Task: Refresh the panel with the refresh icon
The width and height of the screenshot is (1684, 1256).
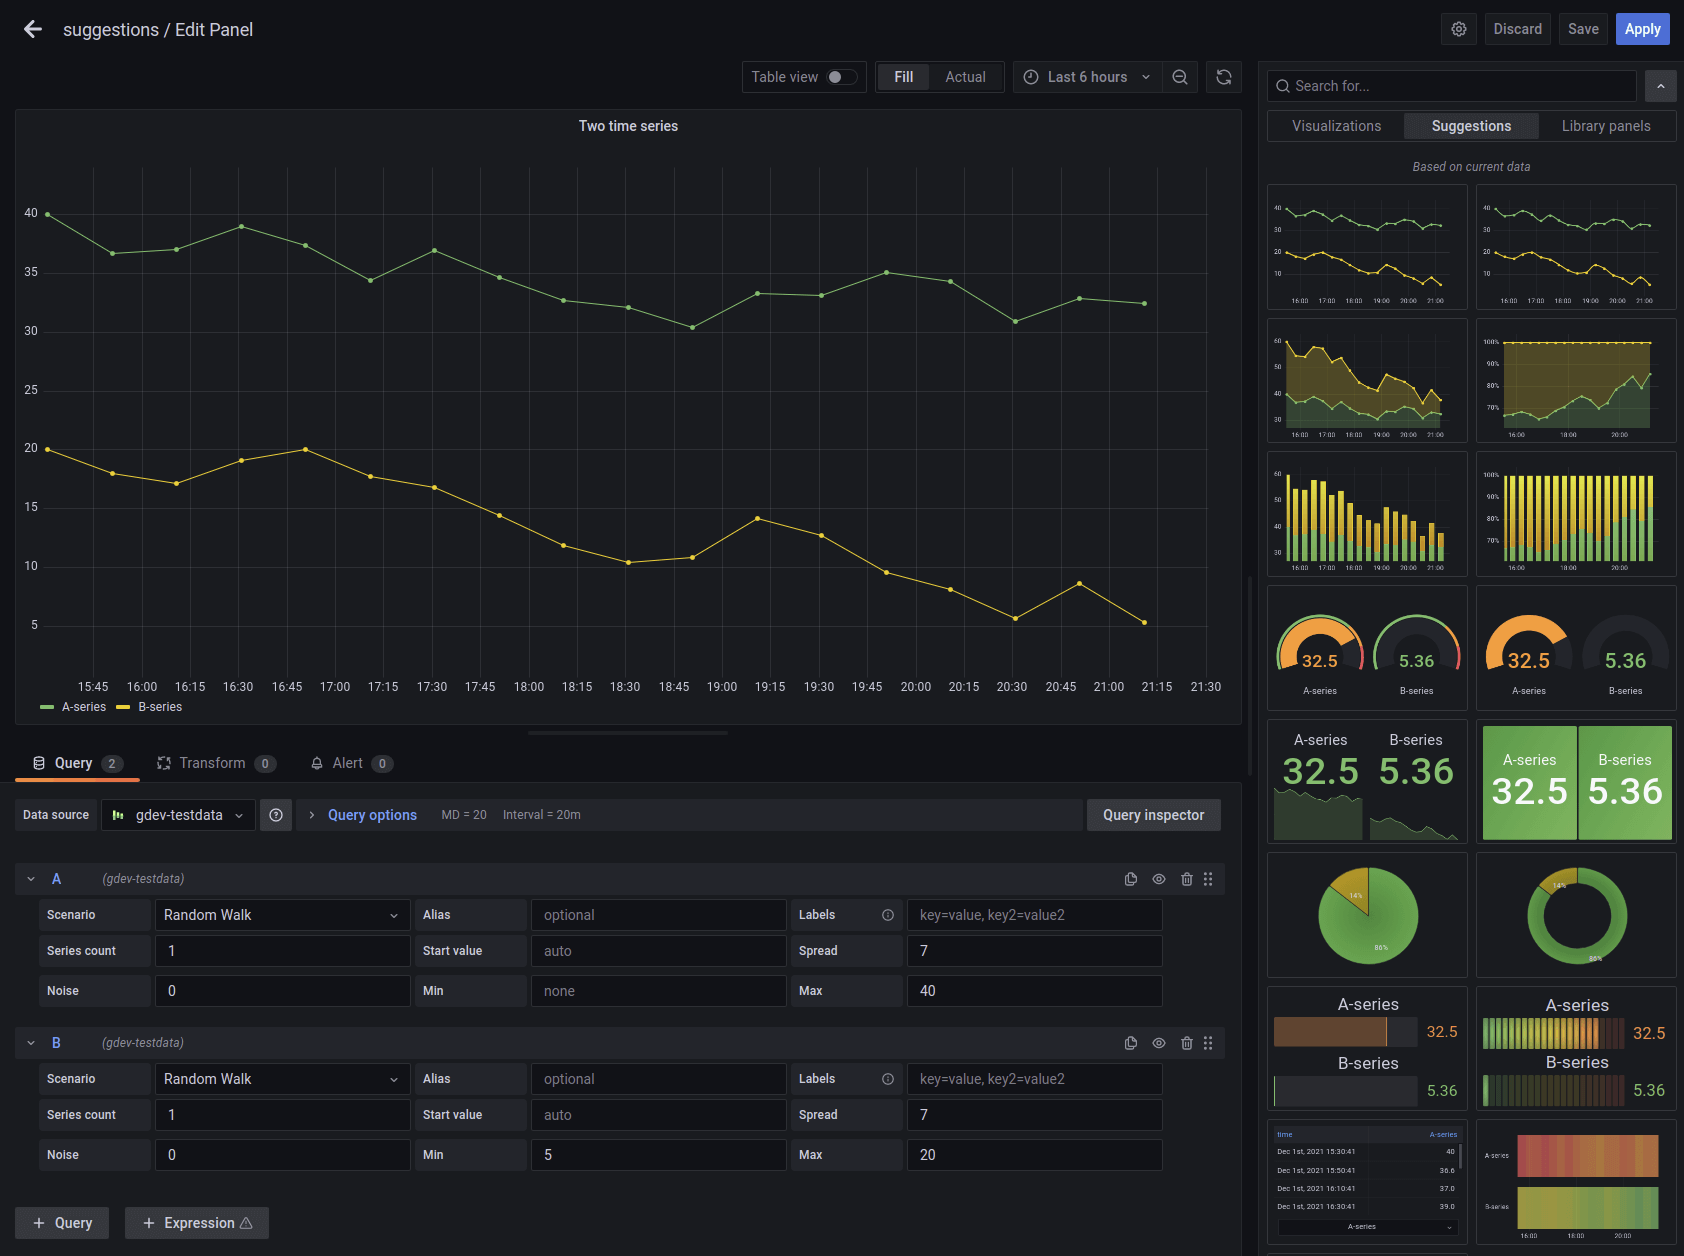Action: click(x=1224, y=77)
